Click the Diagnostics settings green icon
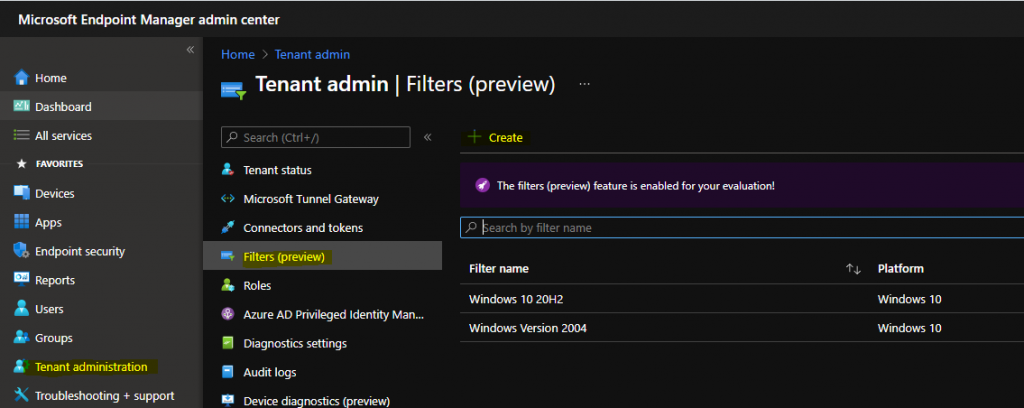 click(227, 343)
